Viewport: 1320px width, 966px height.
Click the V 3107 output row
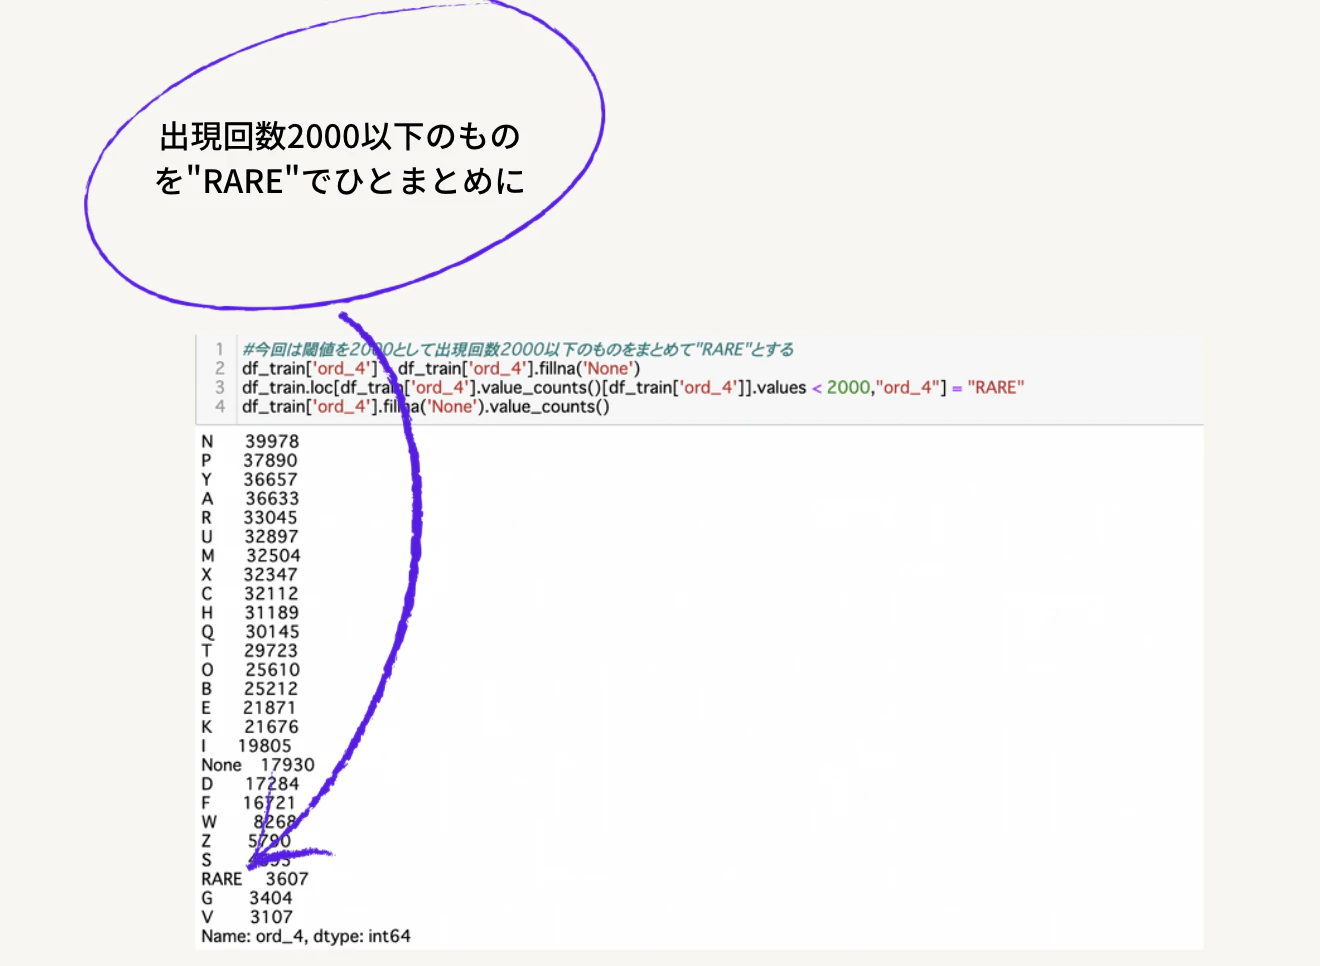coord(245,917)
